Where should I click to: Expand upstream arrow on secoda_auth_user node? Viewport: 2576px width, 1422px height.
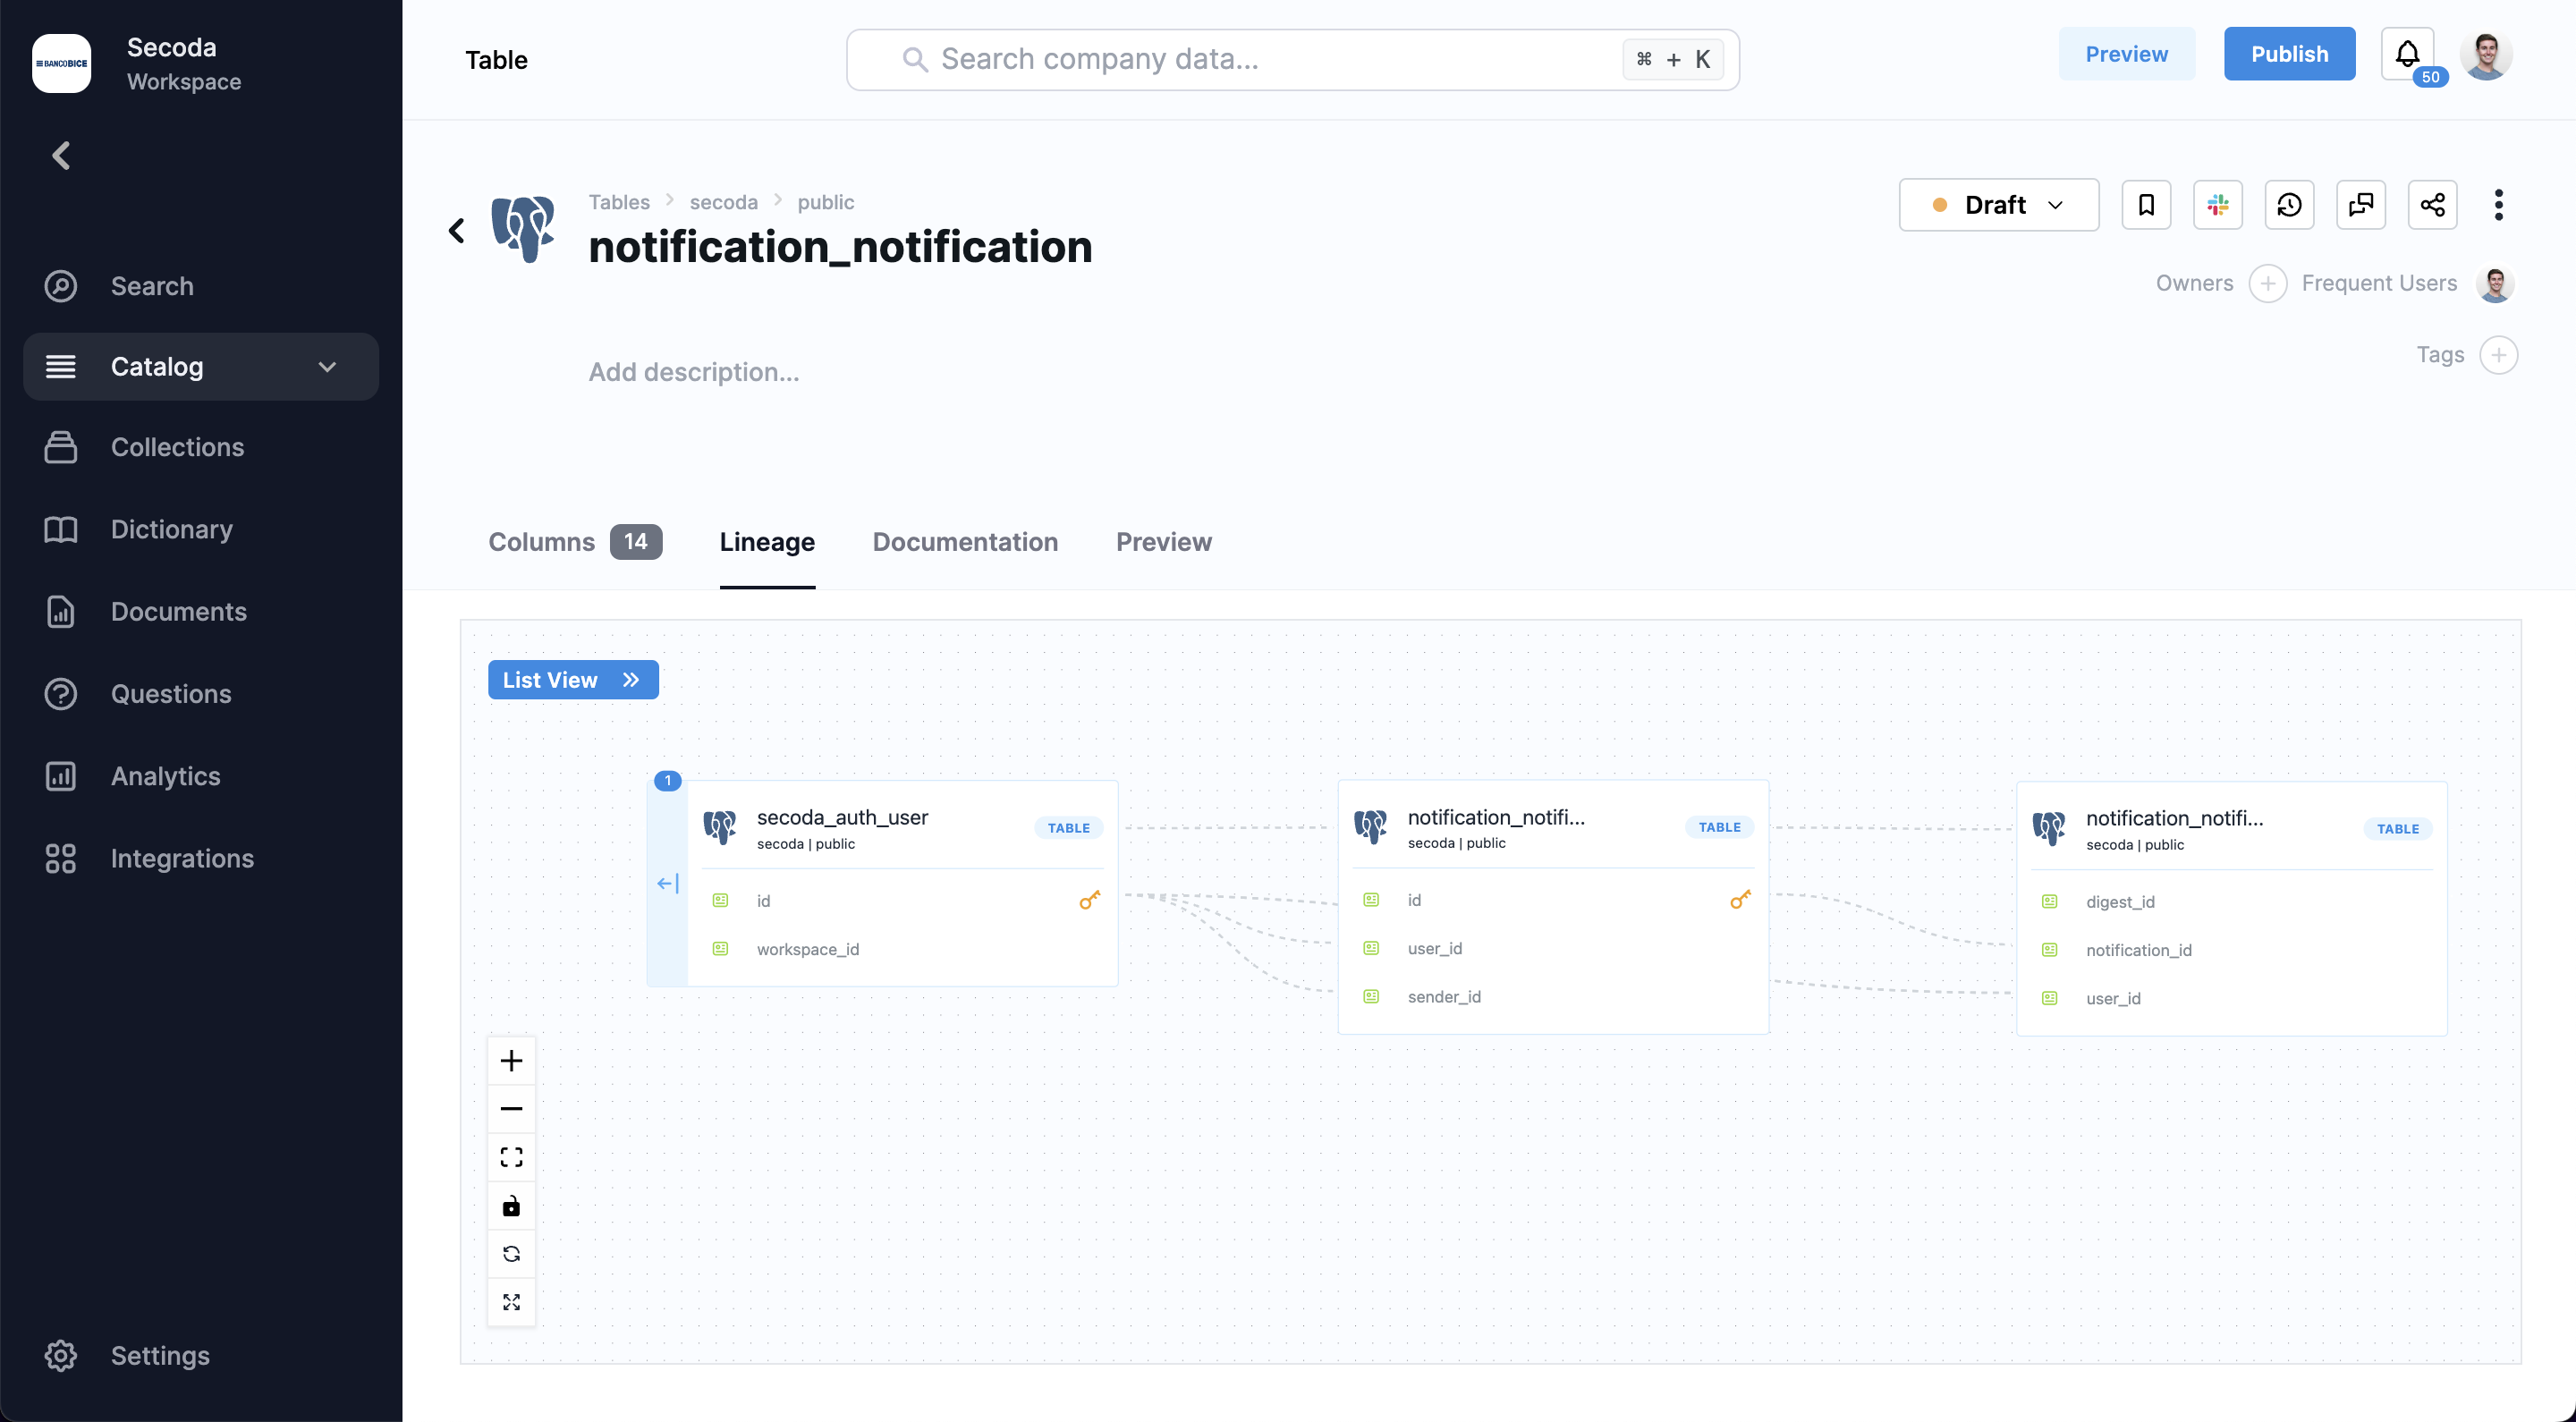coord(667,884)
